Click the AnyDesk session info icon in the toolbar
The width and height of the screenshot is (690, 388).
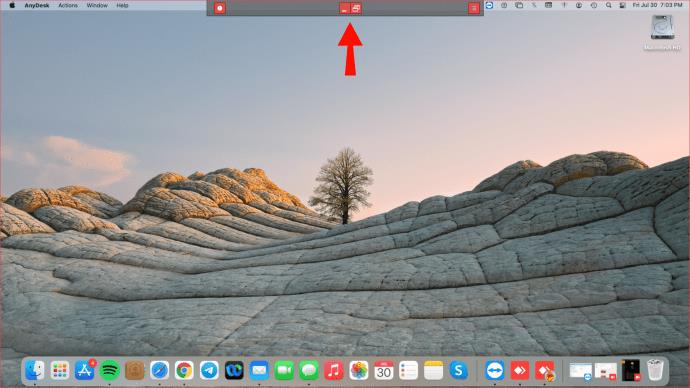click(220, 8)
